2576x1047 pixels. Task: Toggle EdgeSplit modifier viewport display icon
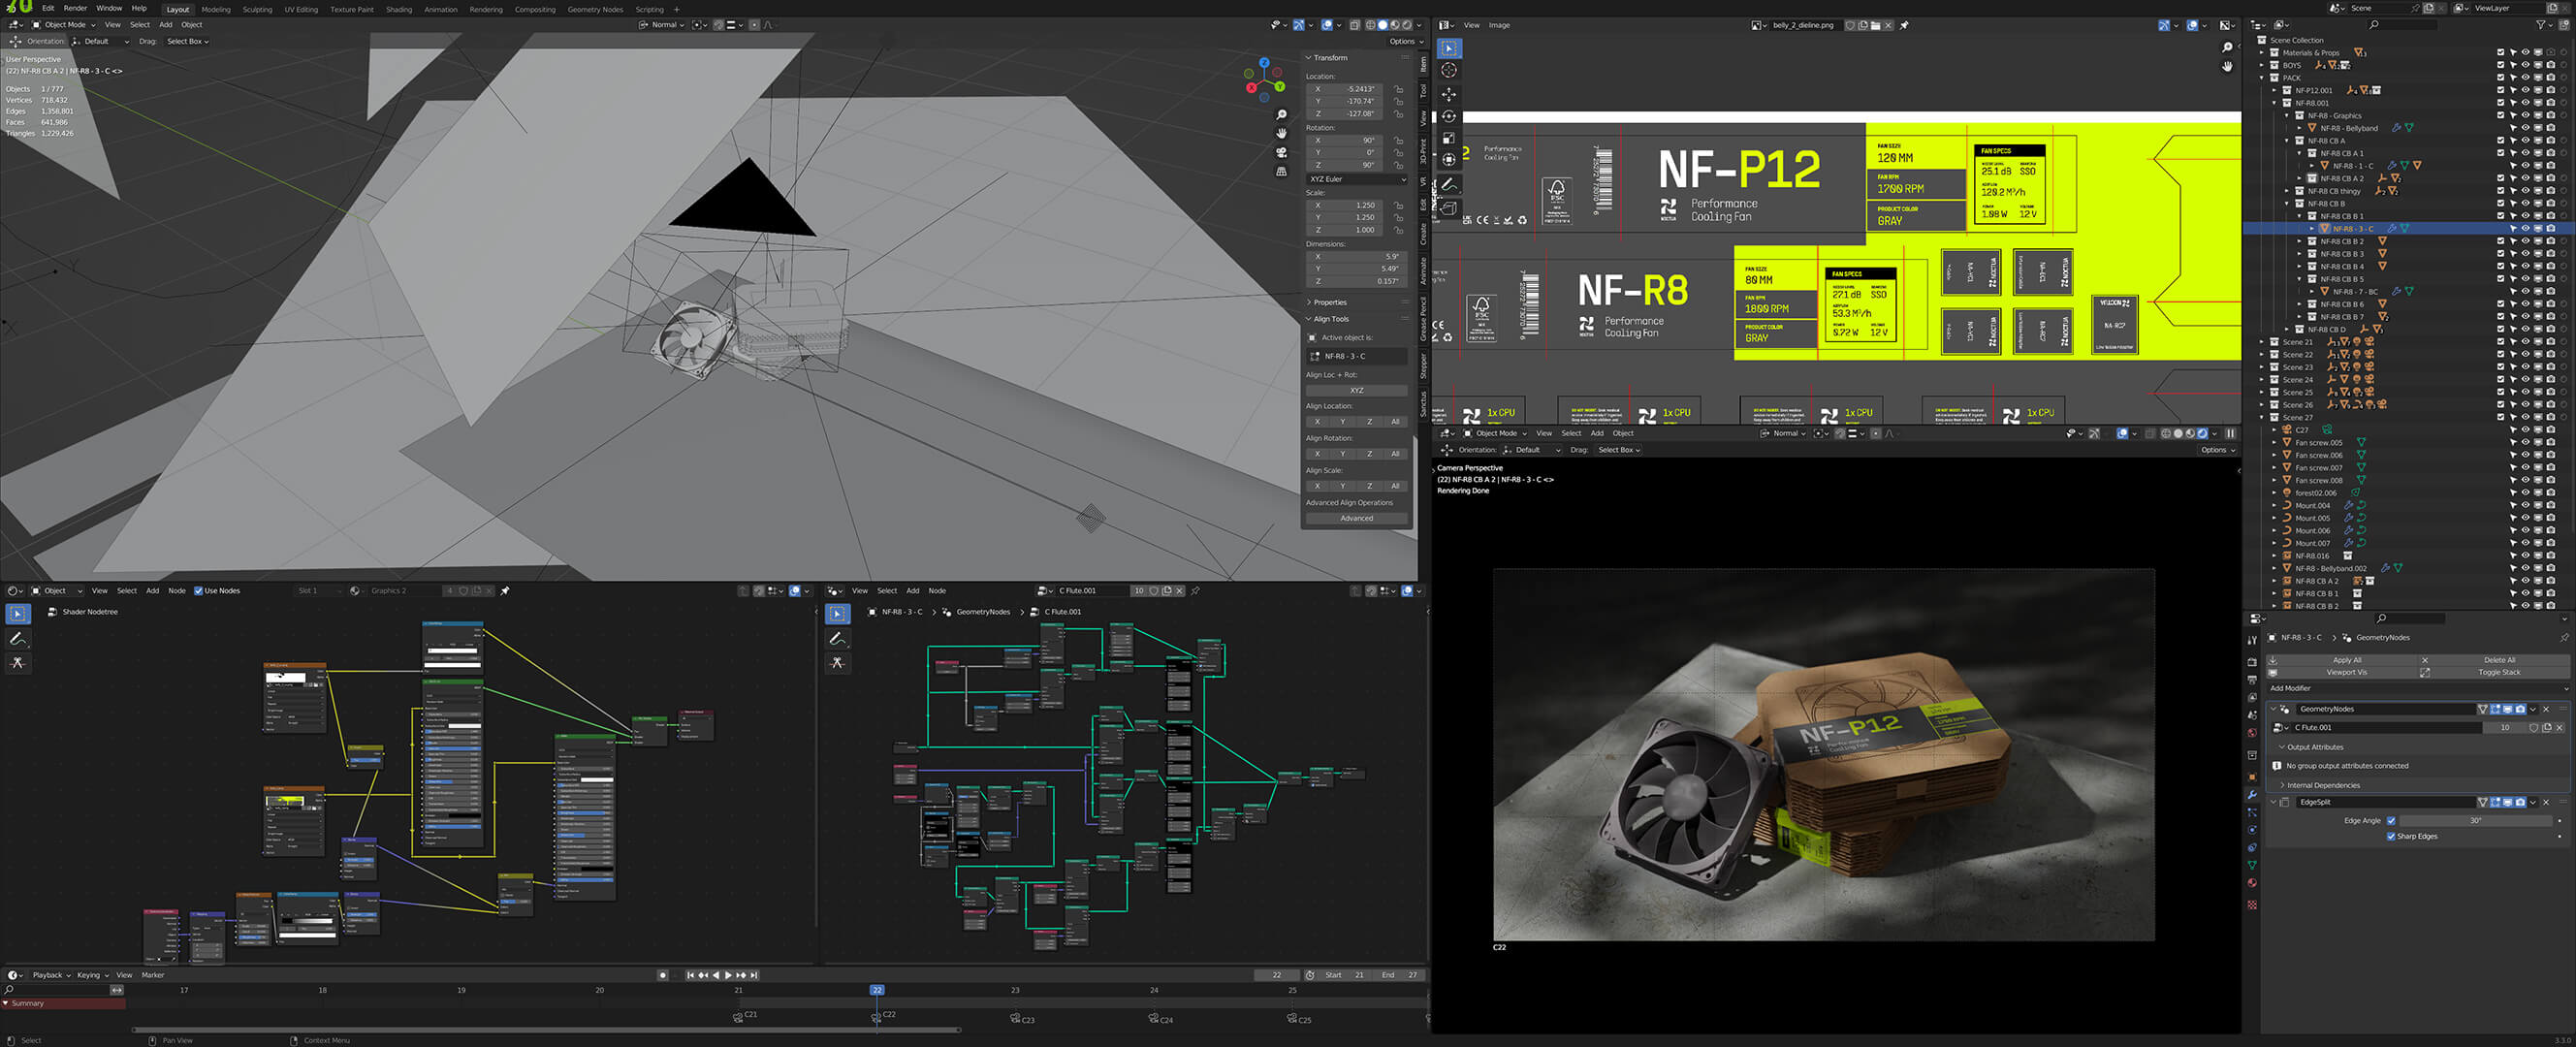coord(2508,802)
